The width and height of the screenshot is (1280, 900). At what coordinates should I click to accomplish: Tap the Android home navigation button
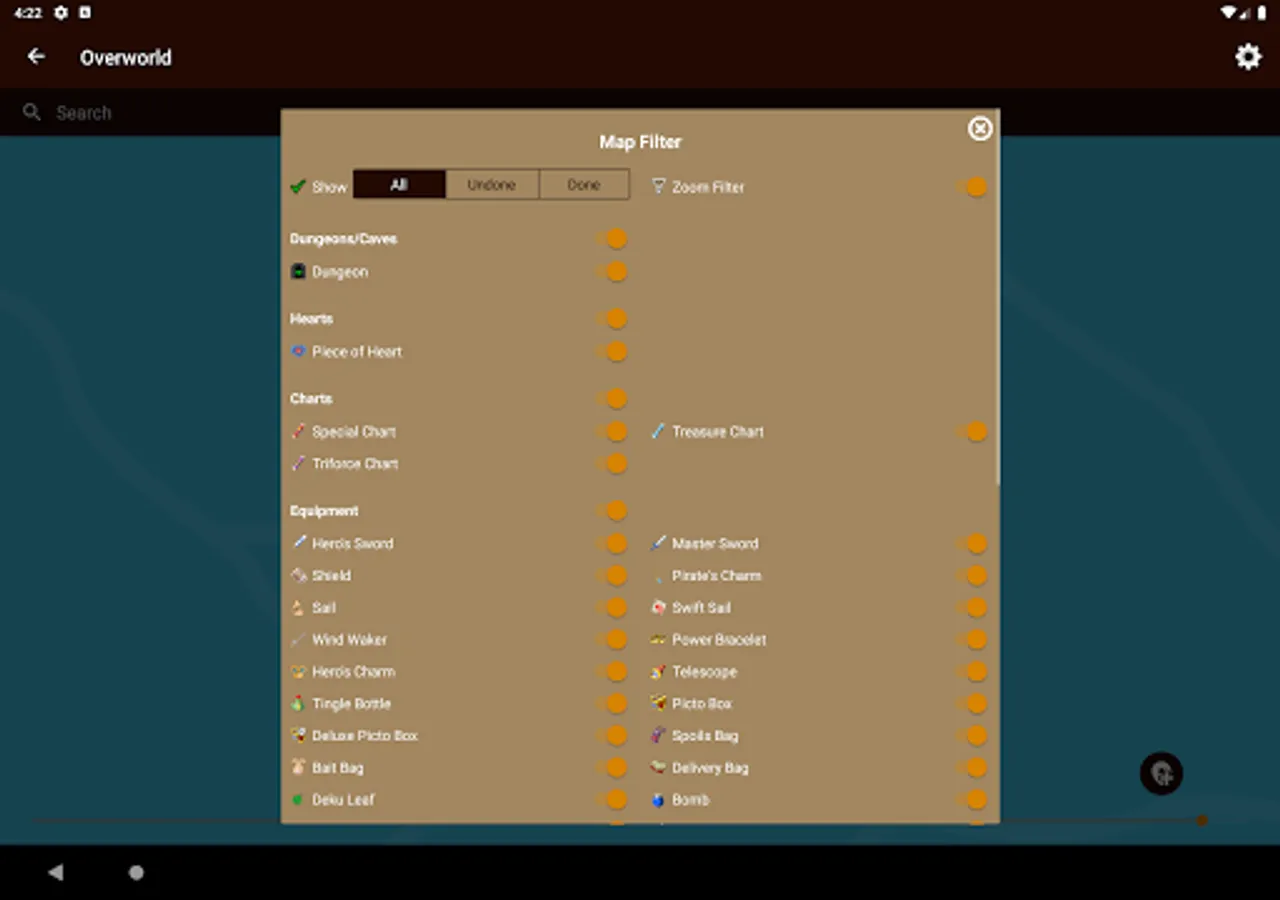pyautogui.click(x=136, y=872)
